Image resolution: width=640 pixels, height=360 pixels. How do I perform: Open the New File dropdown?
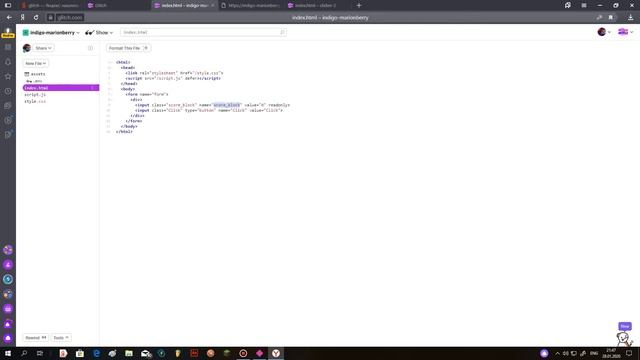36,63
